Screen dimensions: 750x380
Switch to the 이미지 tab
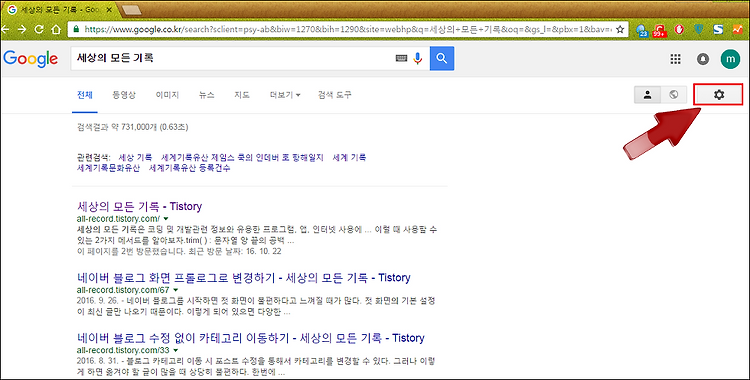[x=167, y=95]
